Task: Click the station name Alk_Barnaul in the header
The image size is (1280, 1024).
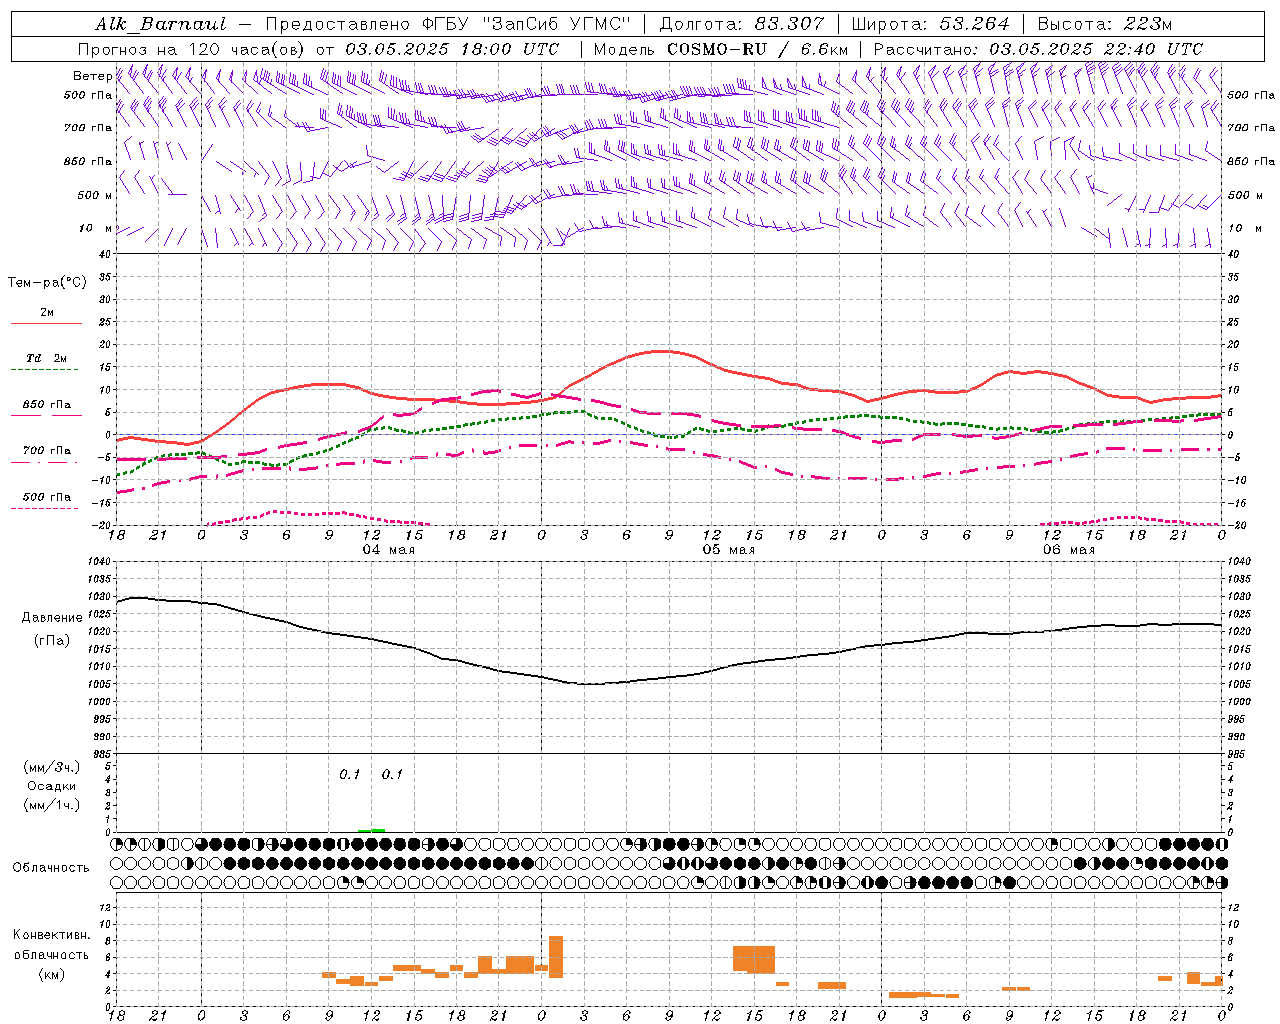Action: tap(161, 24)
